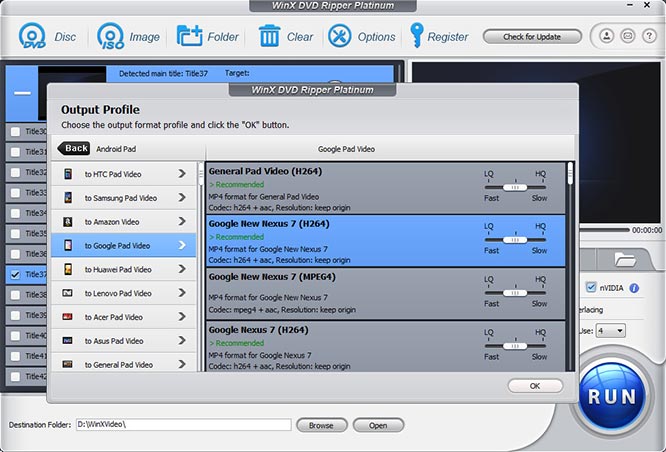The width and height of the screenshot is (666, 452).
Task: Click the Lenovo Pad device icon
Action: click(68, 293)
